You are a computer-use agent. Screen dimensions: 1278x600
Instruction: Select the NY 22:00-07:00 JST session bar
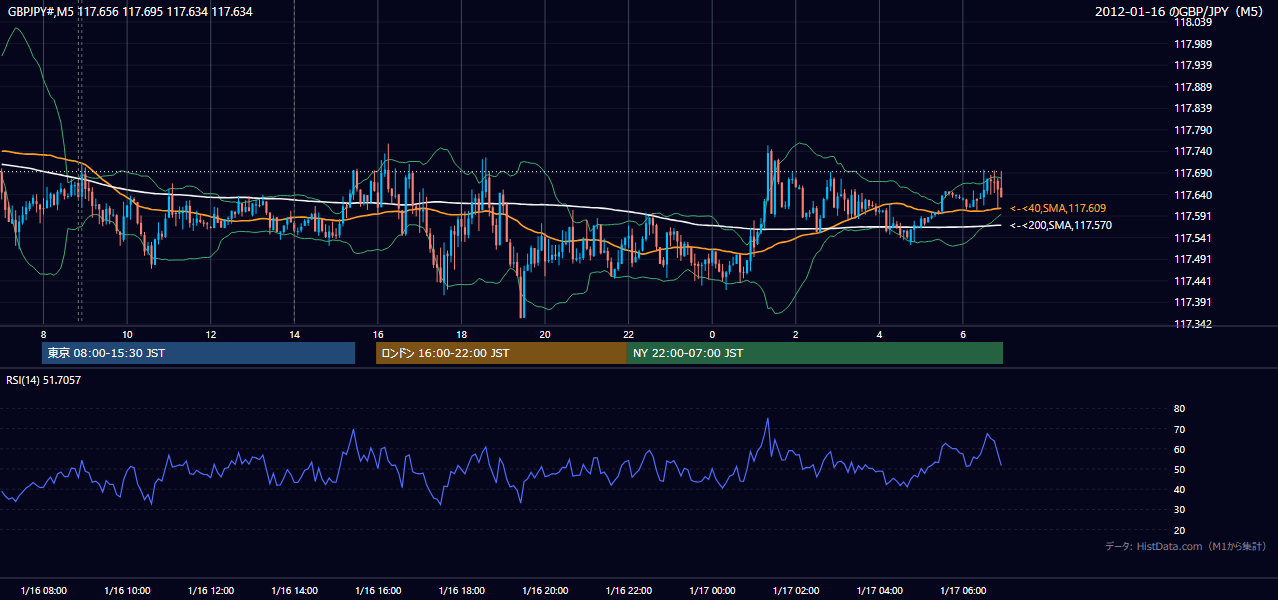pos(815,353)
